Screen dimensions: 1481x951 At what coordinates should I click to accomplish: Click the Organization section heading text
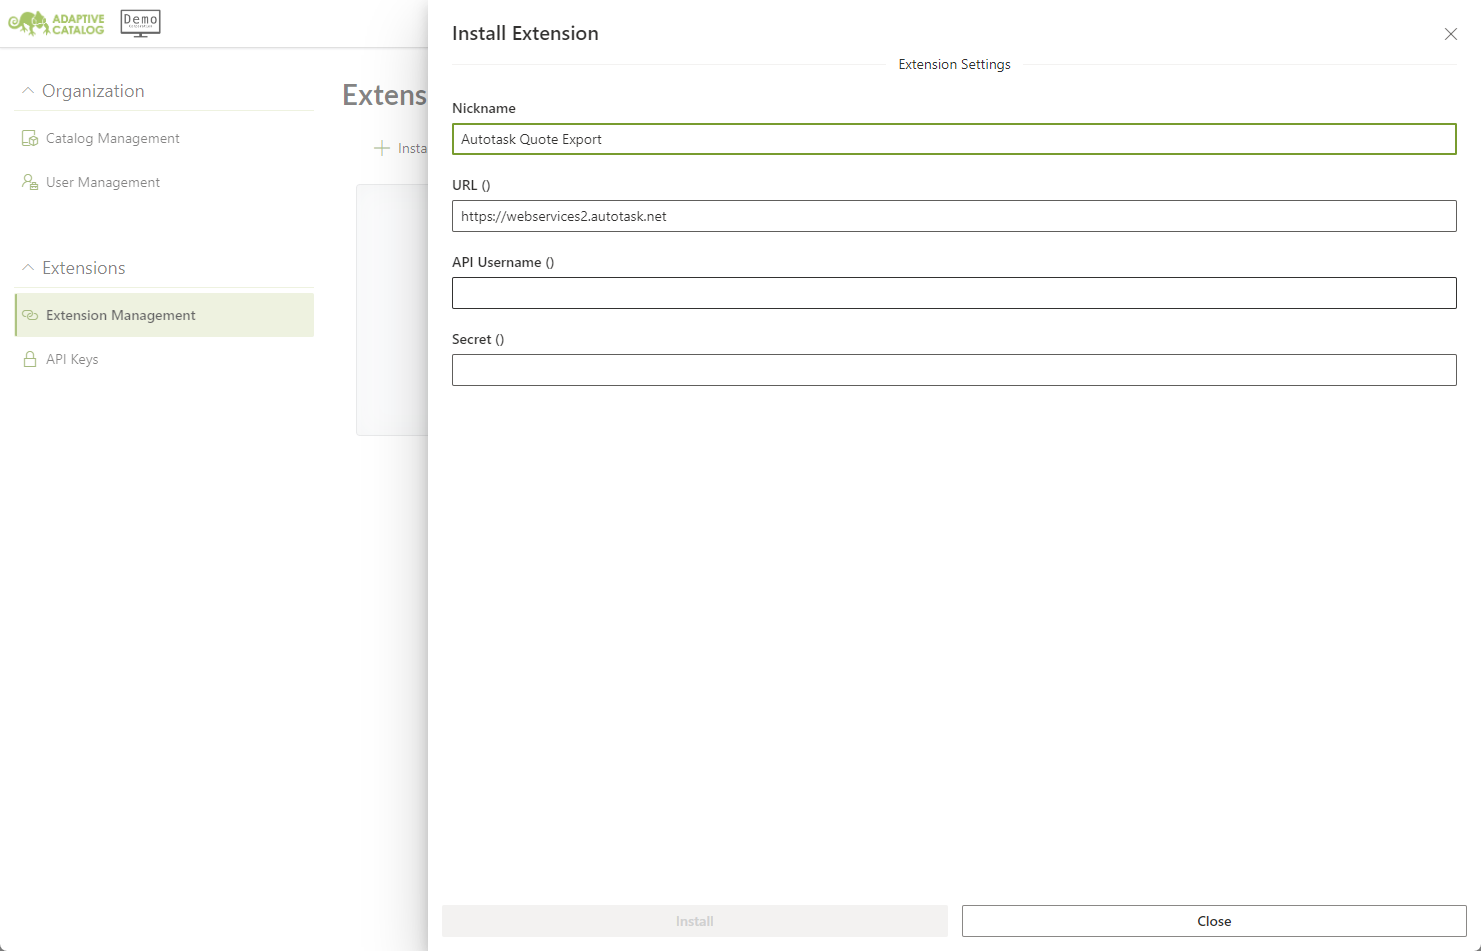tap(93, 91)
